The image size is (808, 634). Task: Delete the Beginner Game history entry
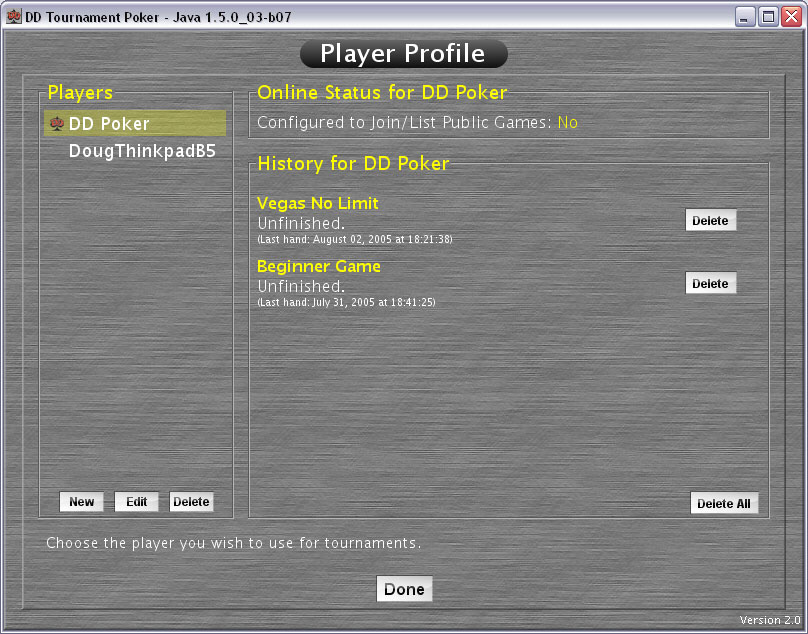pos(710,283)
